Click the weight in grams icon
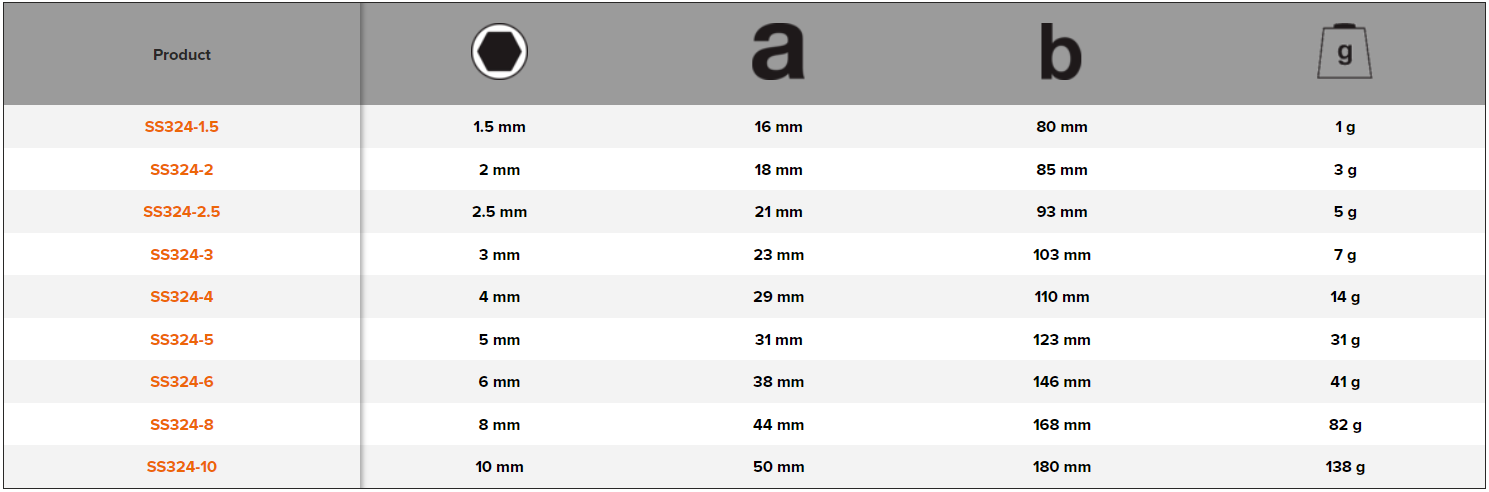This screenshot has height=492, width=1489. [1344, 53]
